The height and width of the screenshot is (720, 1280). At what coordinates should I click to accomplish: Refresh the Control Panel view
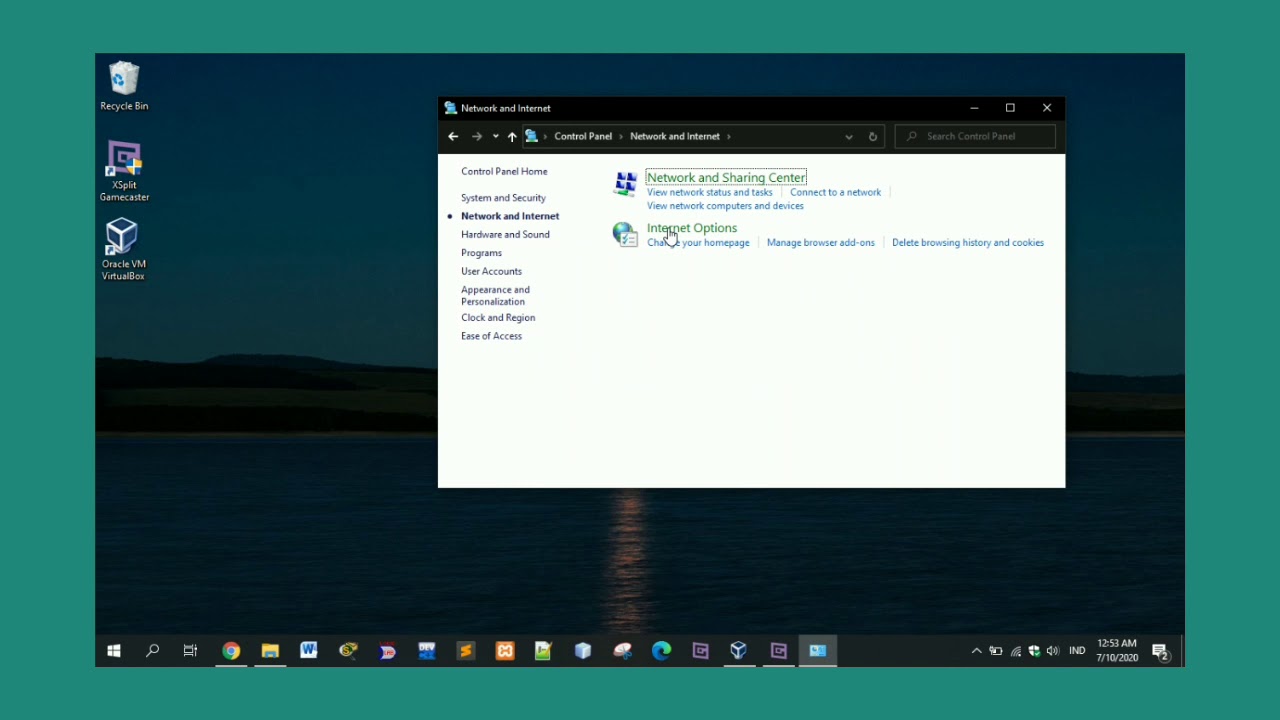tap(873, 136)
